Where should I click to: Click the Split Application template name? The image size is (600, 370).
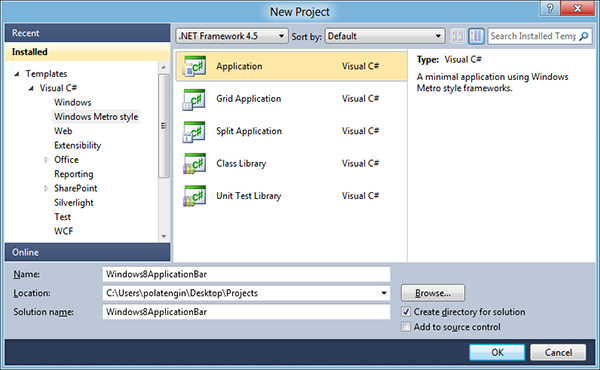click(249, 131)
